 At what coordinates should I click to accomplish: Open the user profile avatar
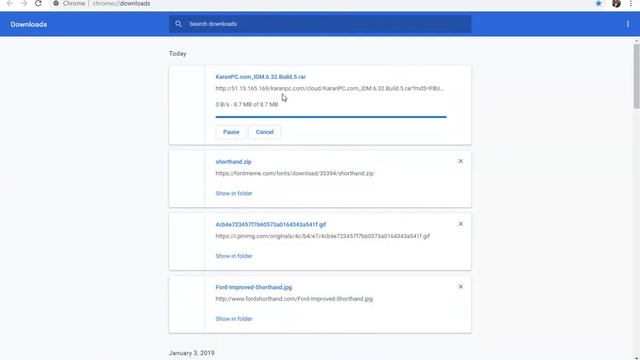coord(616,3)
